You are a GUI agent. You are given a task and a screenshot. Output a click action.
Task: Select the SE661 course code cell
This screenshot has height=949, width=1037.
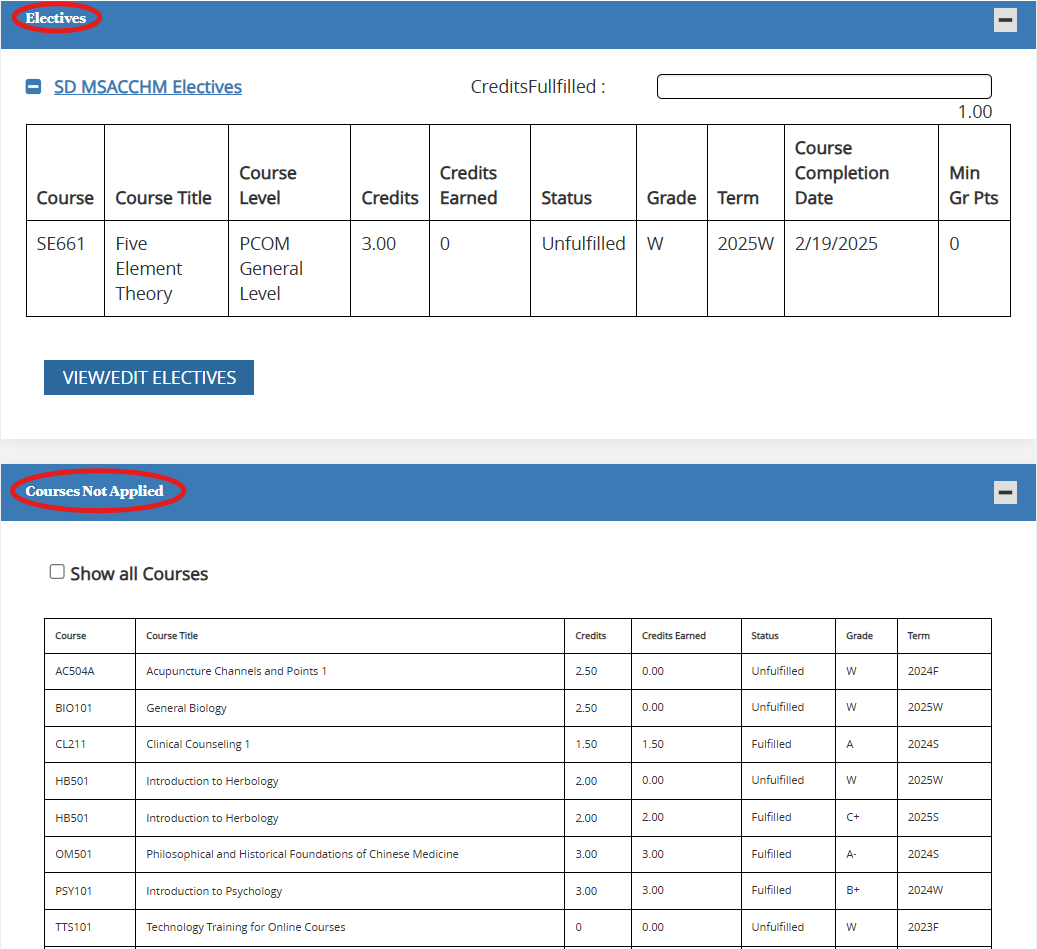[x=62, y=244]
